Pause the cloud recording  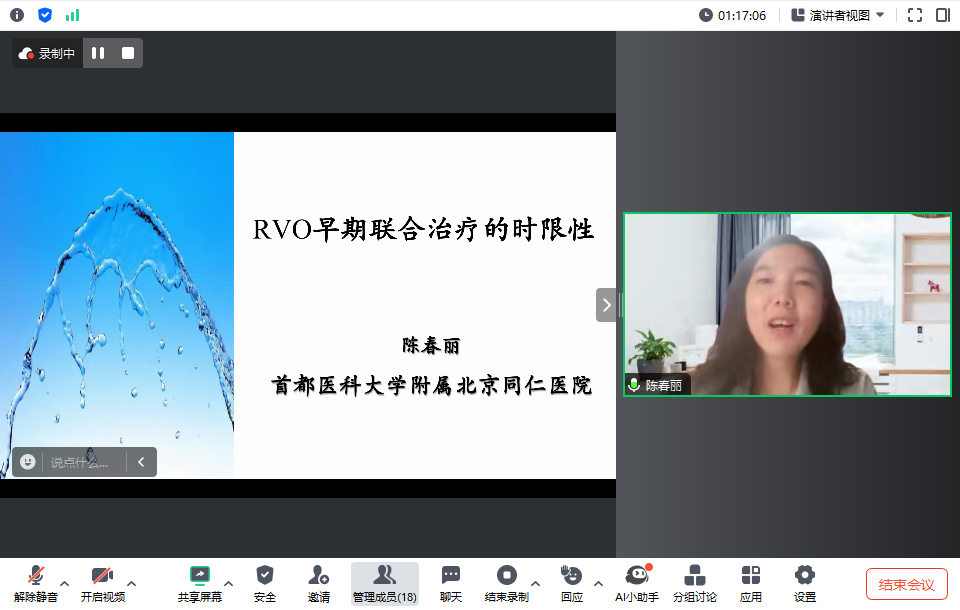[98, 53]
